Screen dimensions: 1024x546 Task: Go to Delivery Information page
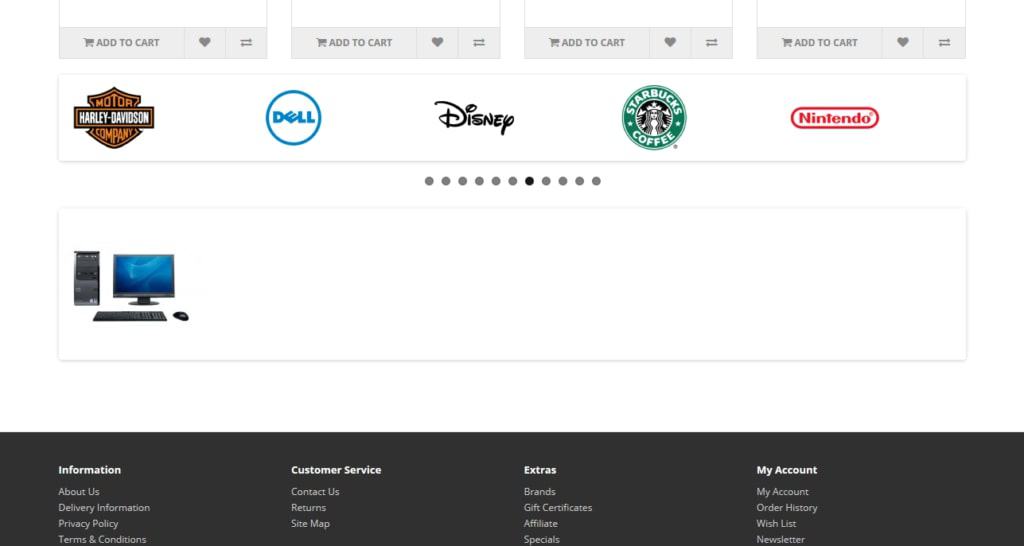pos(104,507)
